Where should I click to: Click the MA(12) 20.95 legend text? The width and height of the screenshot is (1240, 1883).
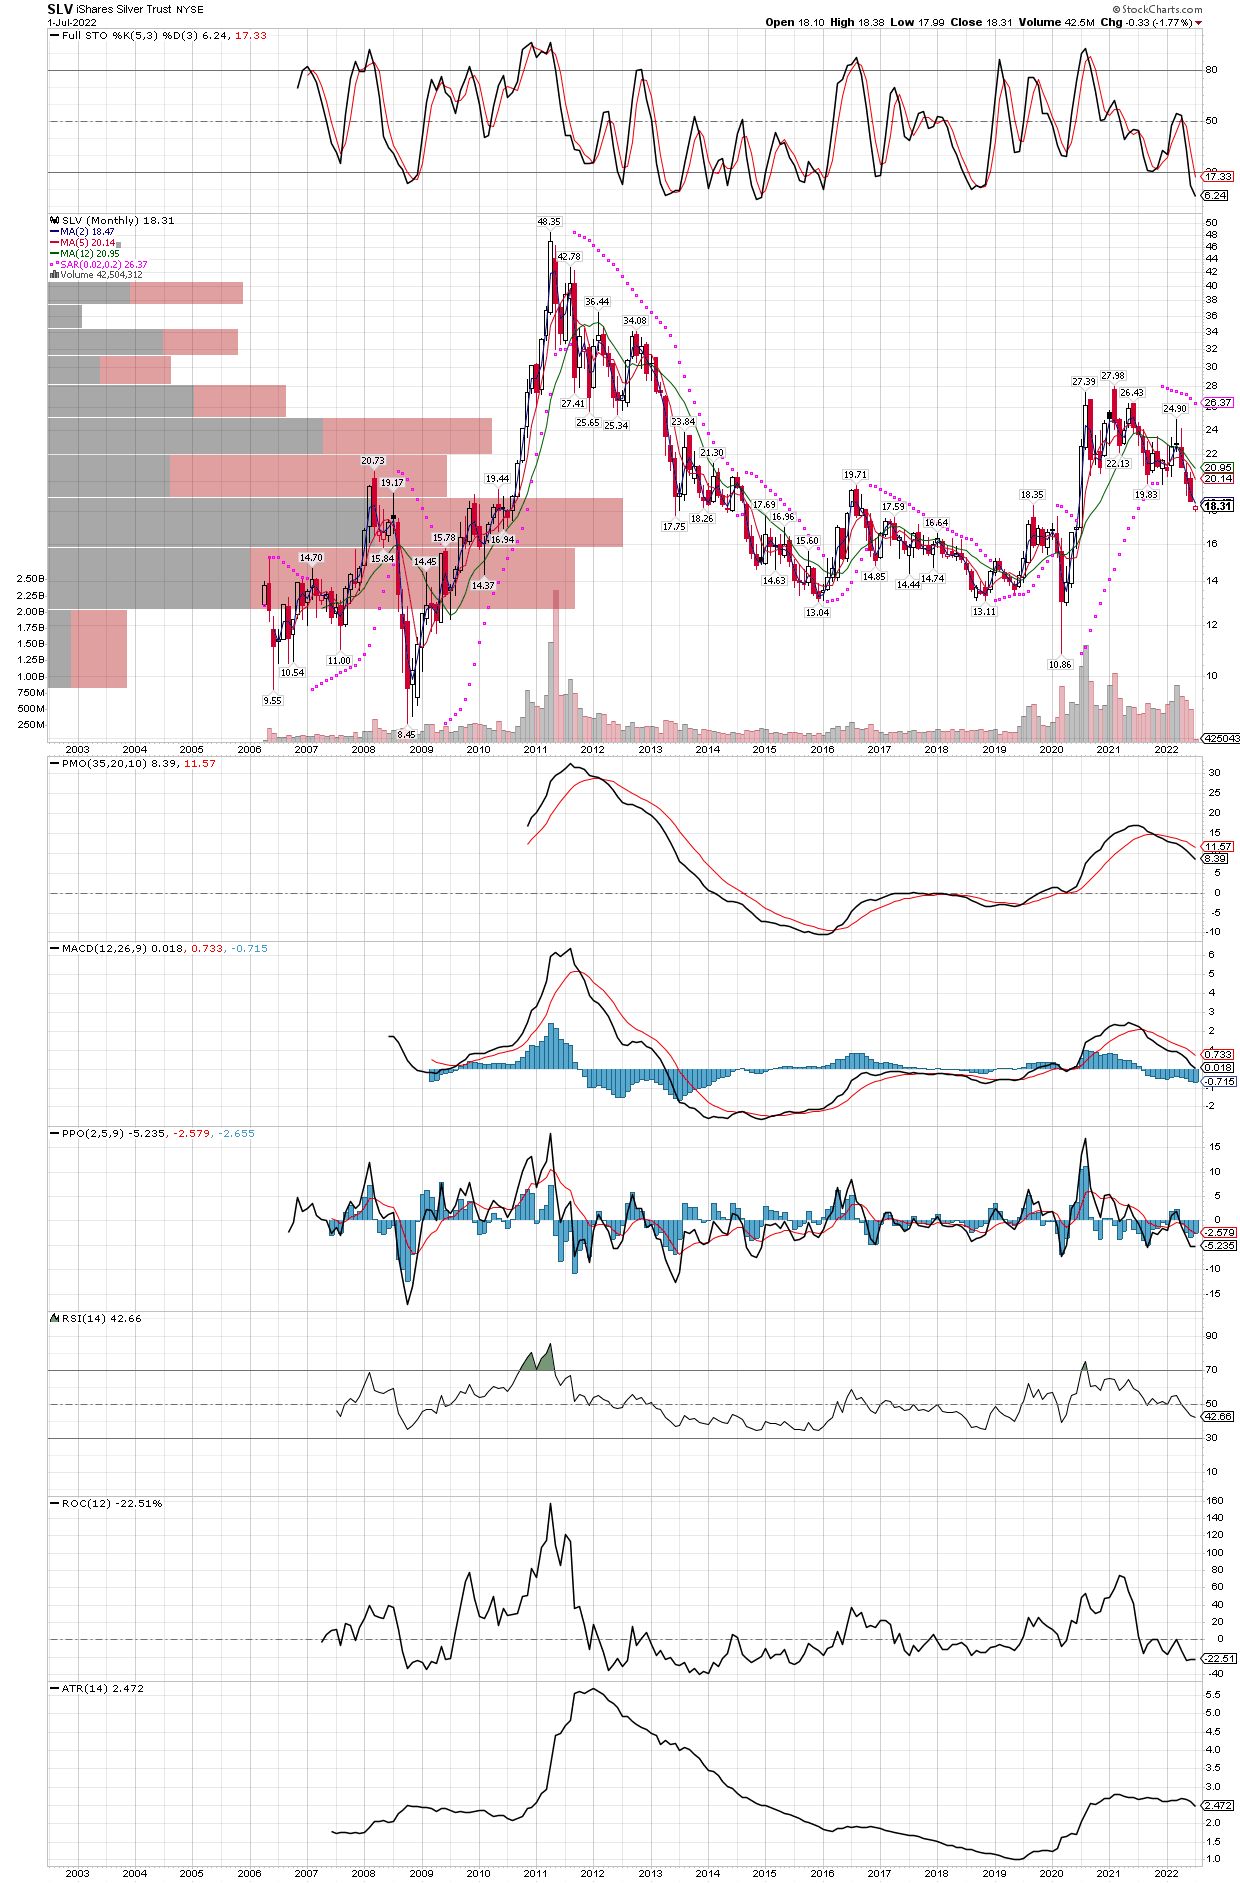coord(90,253)
